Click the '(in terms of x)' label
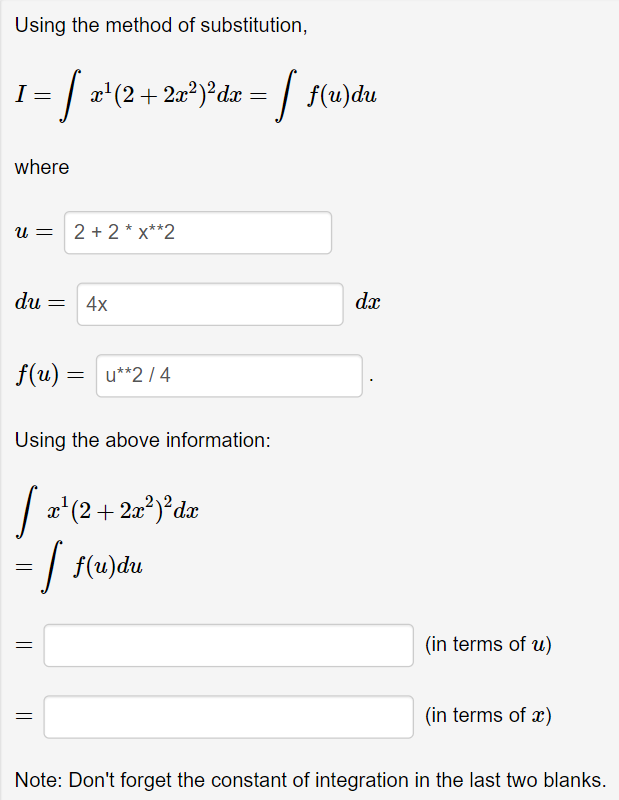 486,716
